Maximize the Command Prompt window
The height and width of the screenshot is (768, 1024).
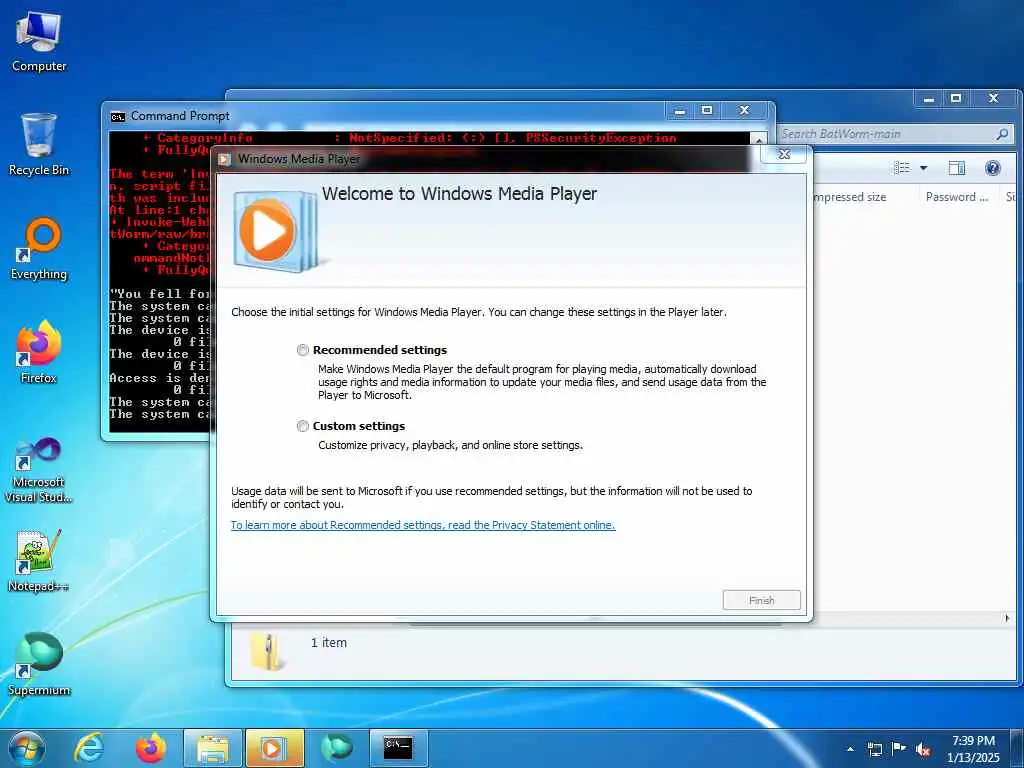[x=707, y=111]
